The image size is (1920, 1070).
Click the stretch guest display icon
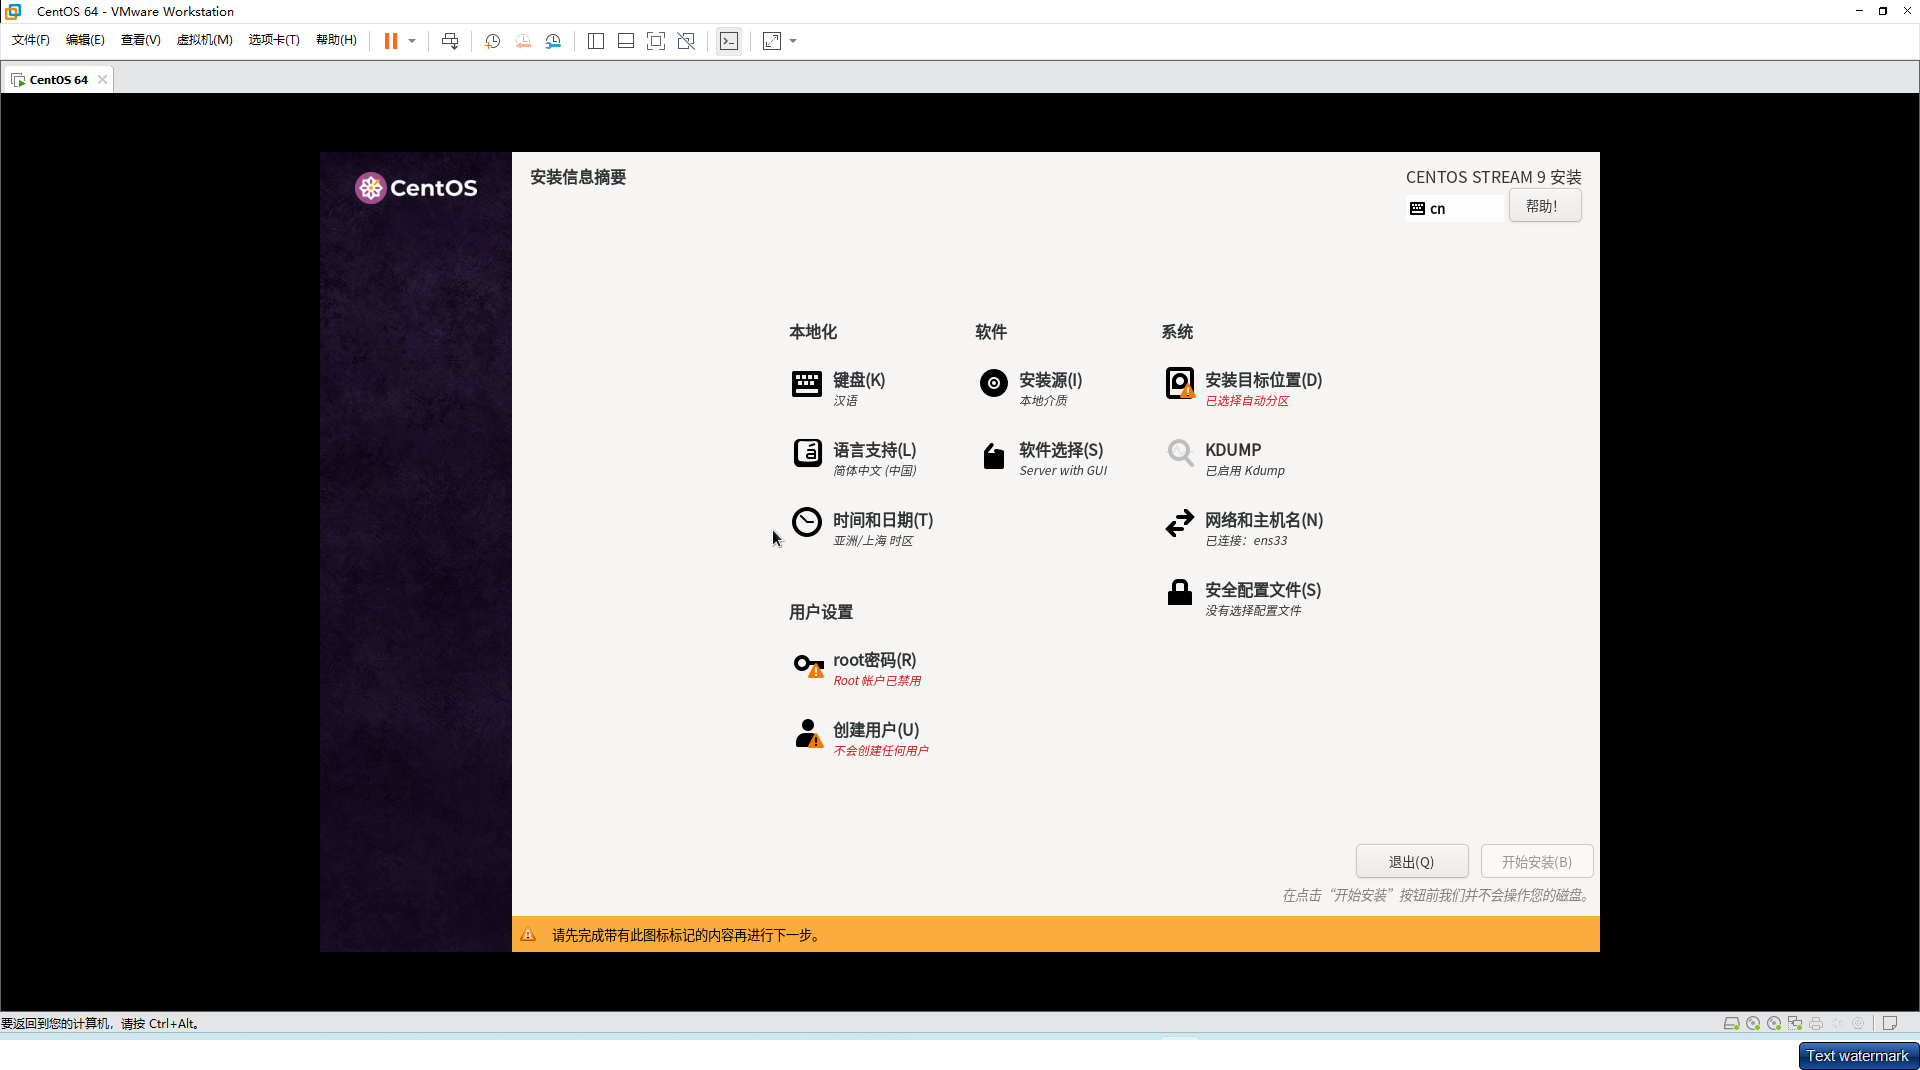772,41
